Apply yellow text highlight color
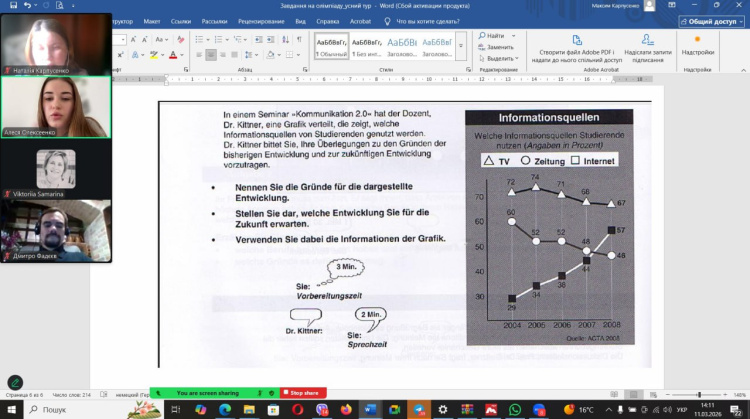 tap(154, 55)
